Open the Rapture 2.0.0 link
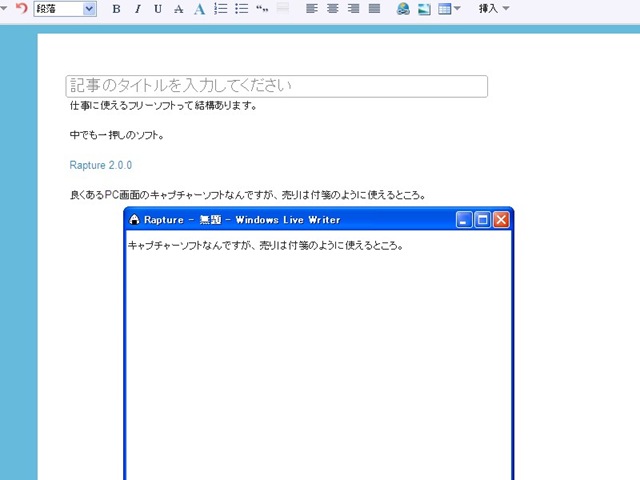The image size is (640, 480). click(101, 165)
